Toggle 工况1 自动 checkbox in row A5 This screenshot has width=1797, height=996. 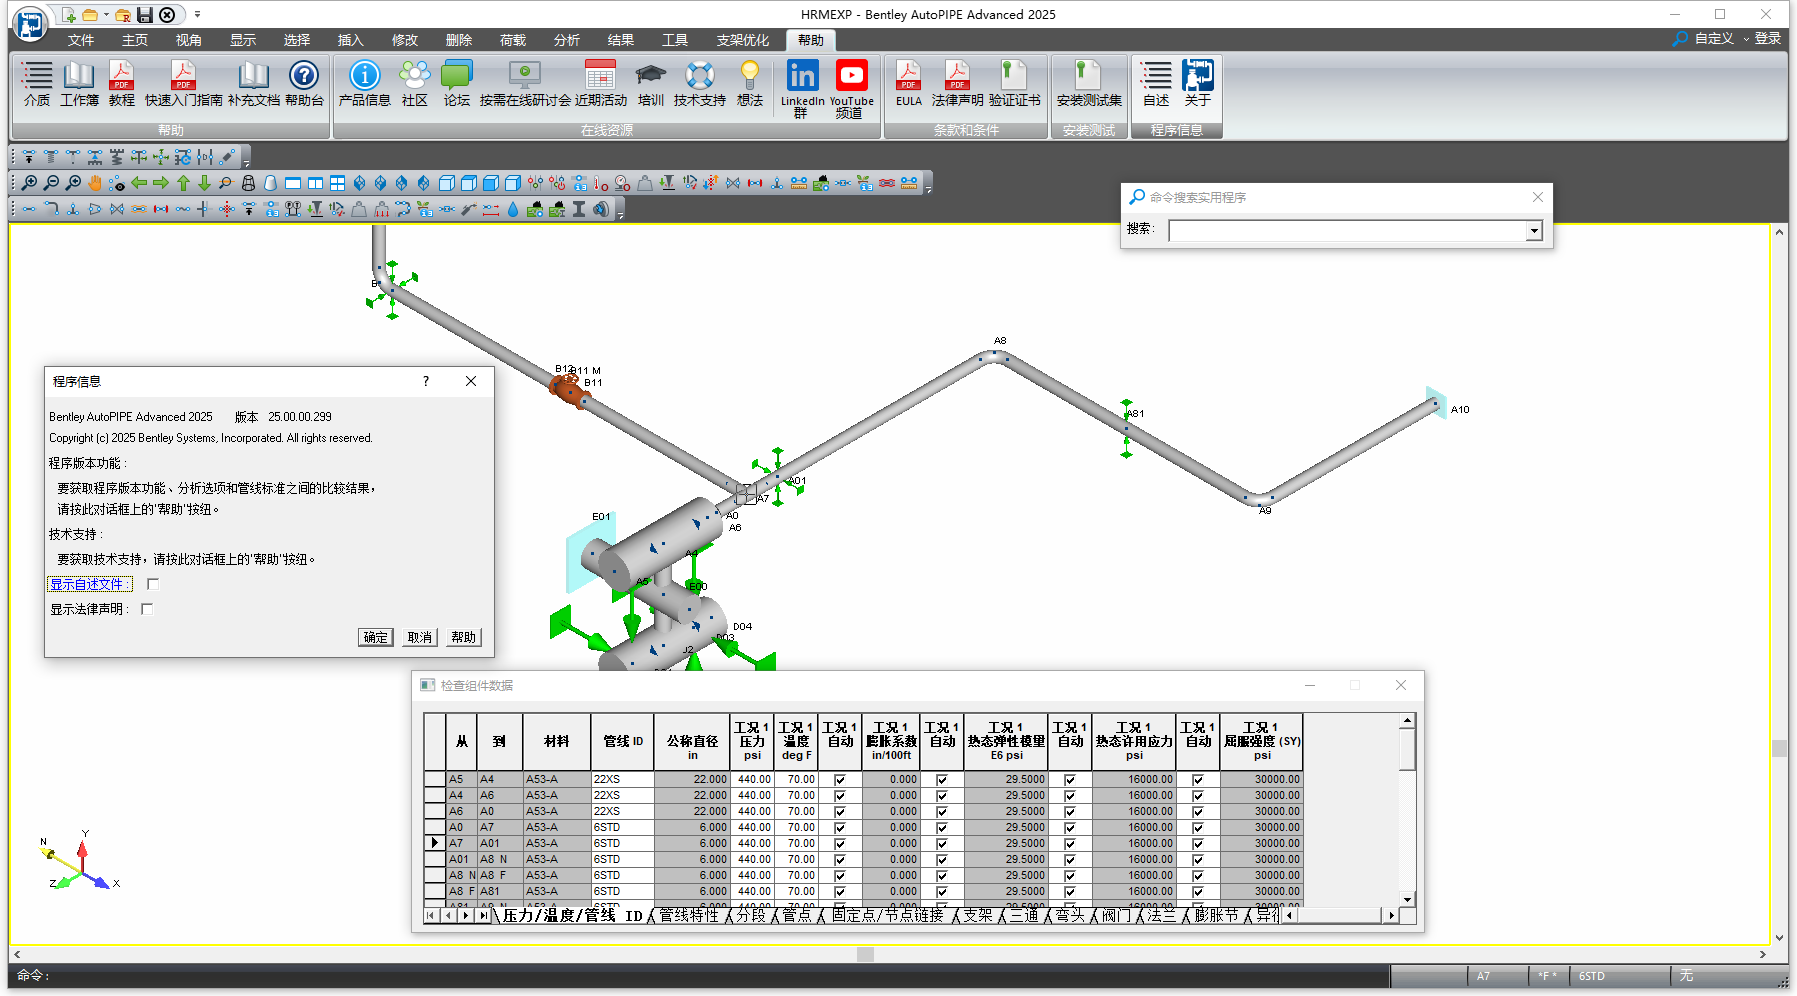(840, 780)
